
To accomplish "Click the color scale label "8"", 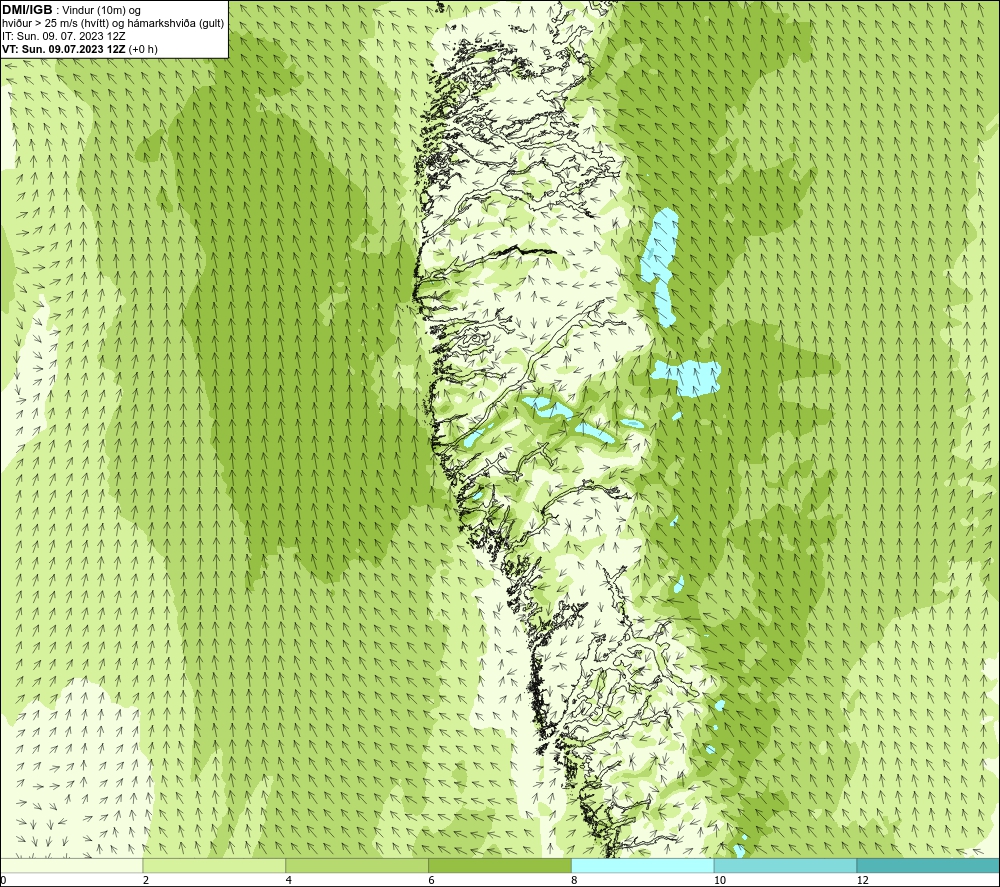I will 575,881.
